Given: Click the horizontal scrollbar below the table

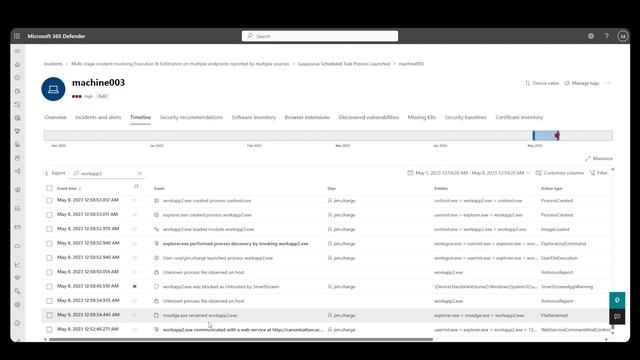Looking at the screenshot, I should 241,339.
